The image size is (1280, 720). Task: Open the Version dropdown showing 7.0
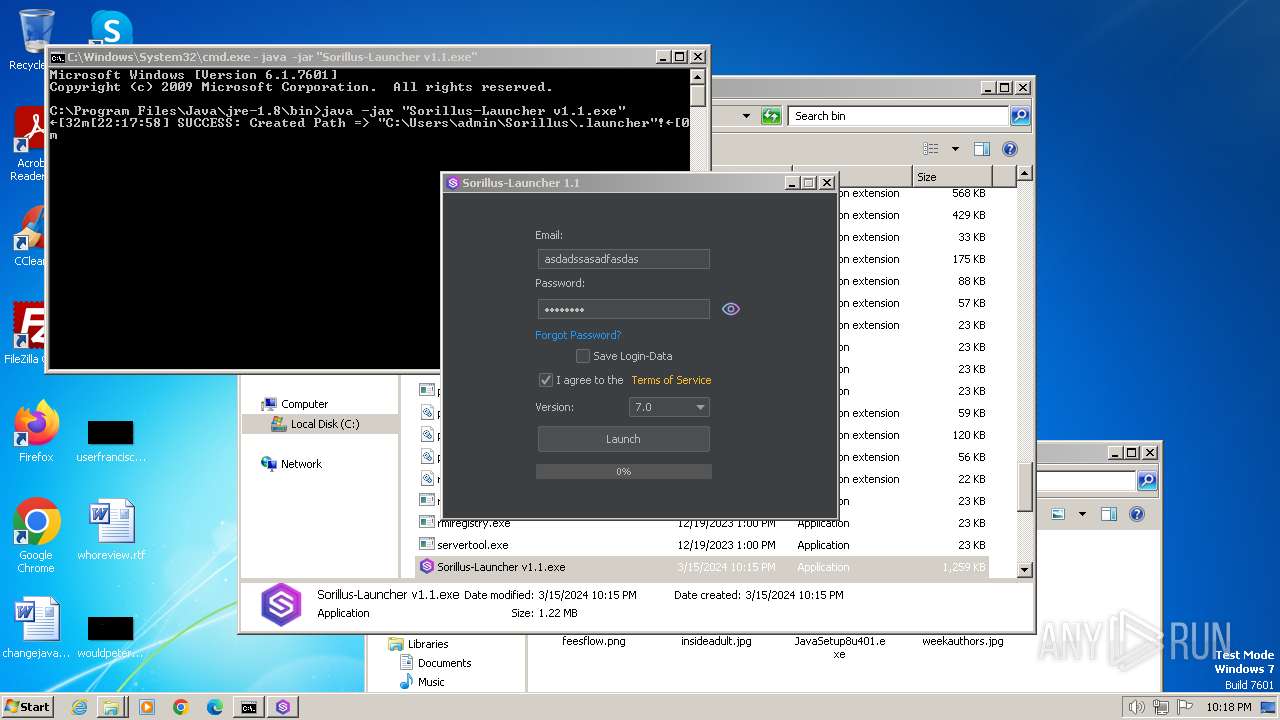[x=669, y=407]
